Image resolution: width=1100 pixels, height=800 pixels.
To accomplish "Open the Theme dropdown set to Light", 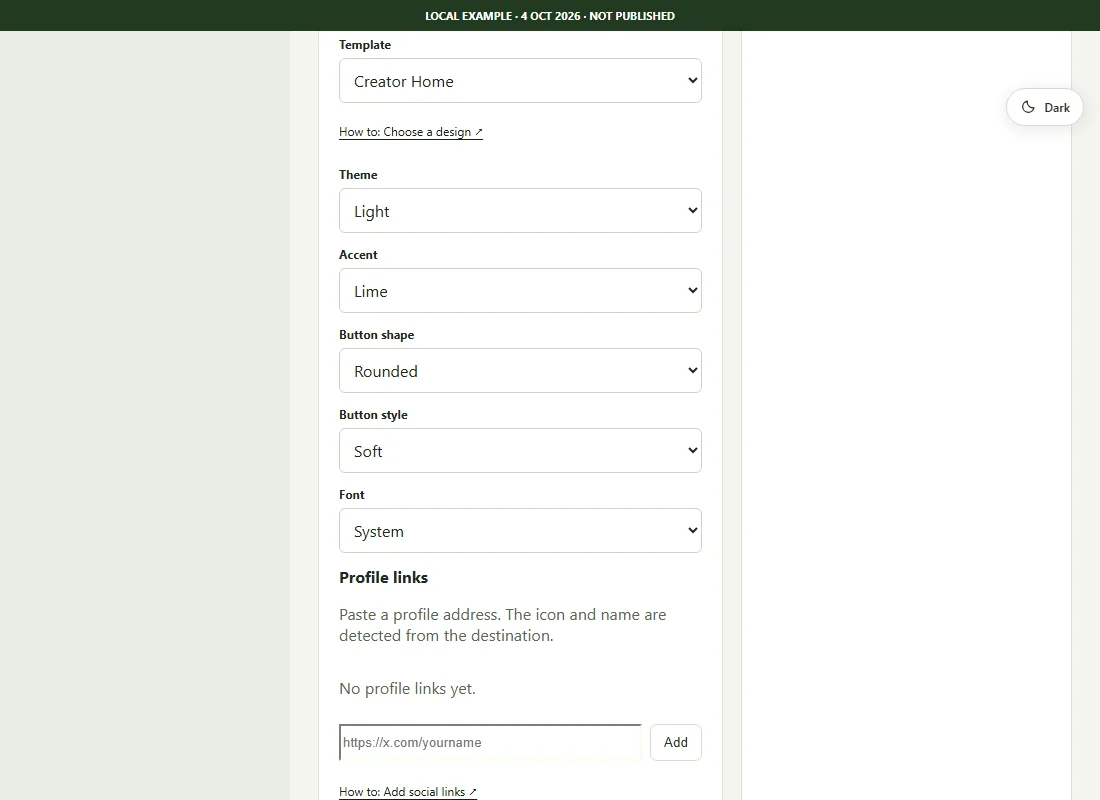I will pos(520,211).
